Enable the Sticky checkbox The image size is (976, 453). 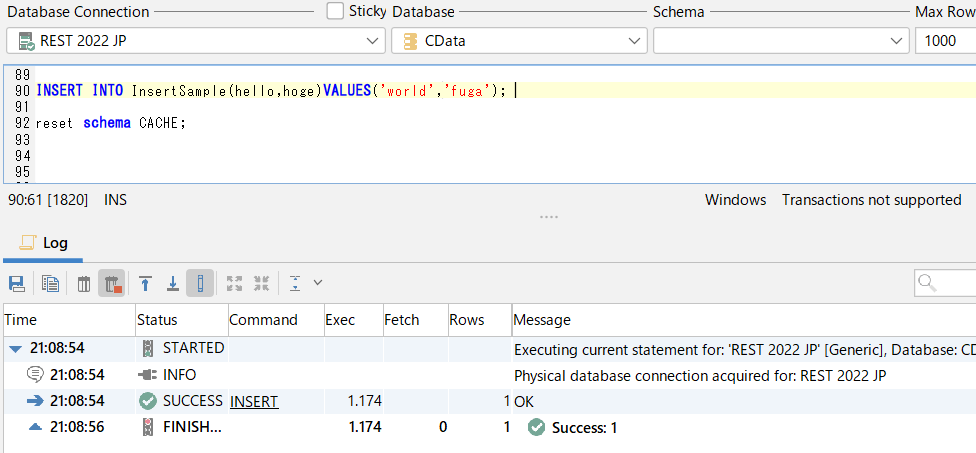pyautogui.click(x=335, y=11)
